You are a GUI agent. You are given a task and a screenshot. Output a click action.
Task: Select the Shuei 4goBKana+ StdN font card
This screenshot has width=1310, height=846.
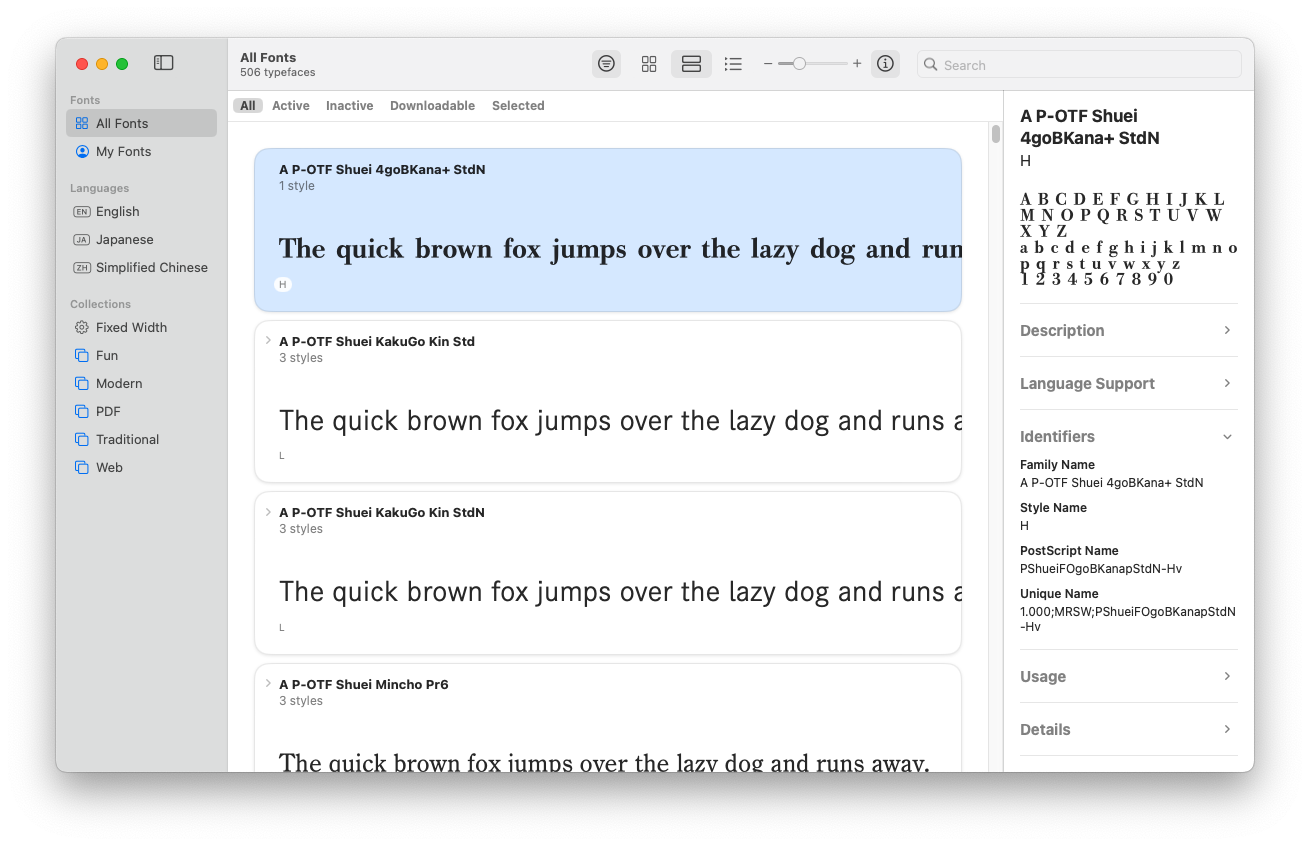pyautogui.click(x=608, y=230)
